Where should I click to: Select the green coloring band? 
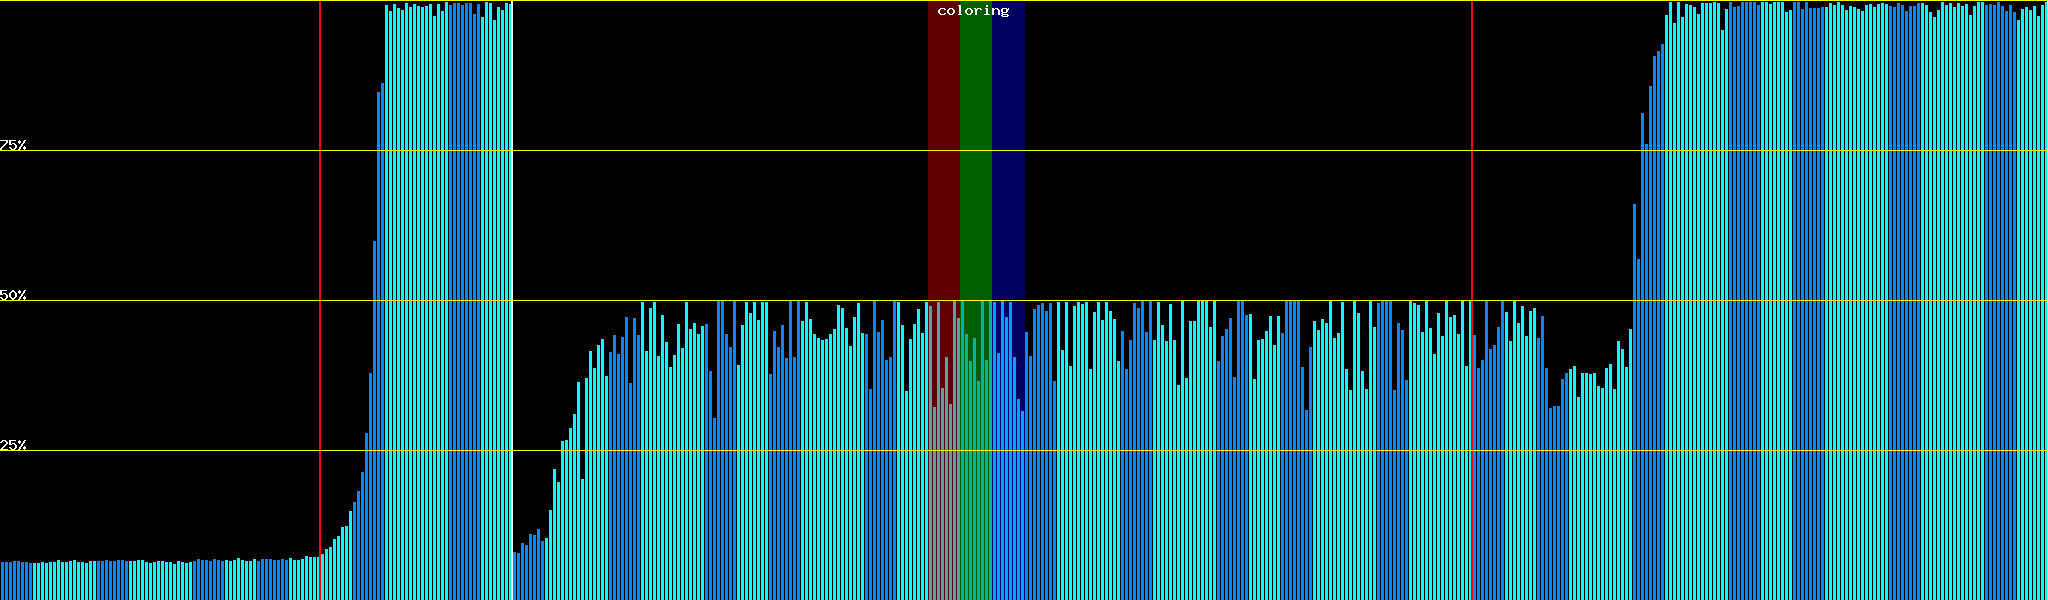pyautogui.click(x=975, y=150)
